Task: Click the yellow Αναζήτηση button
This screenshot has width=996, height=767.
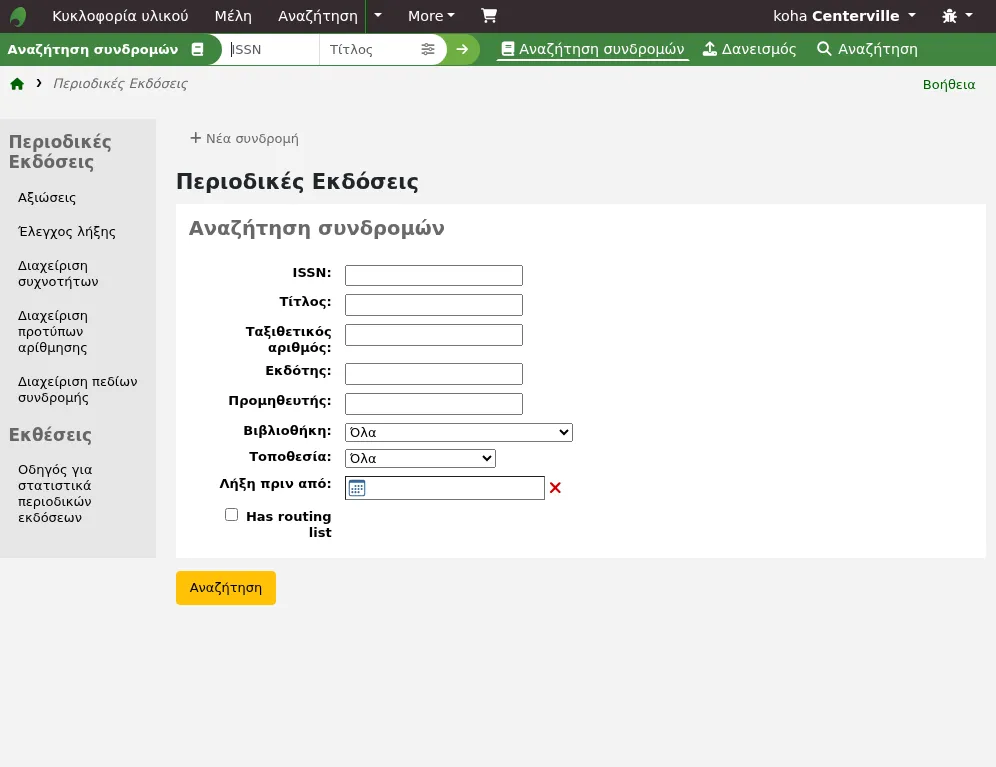Action: [225, 588]
